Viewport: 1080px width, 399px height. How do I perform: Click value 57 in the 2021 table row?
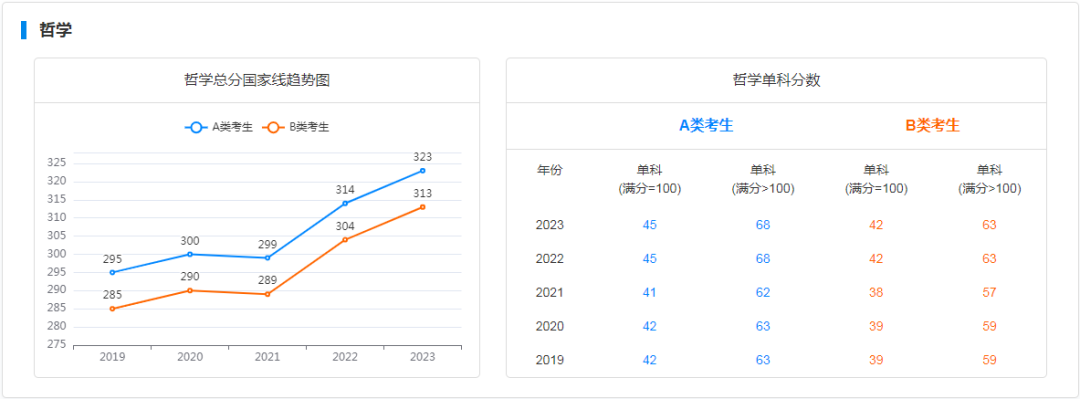pos(990,292)
